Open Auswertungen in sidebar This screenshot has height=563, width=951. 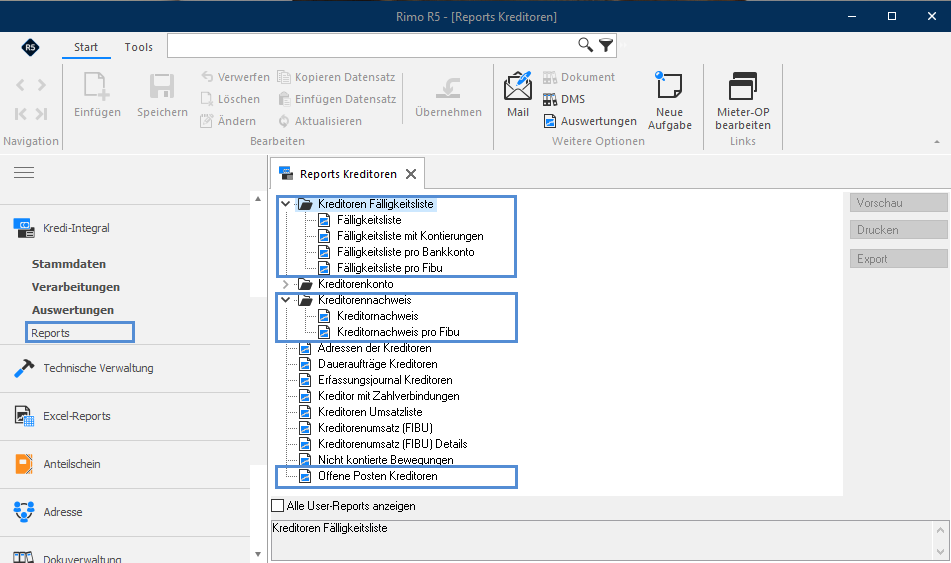click(73, 310)
